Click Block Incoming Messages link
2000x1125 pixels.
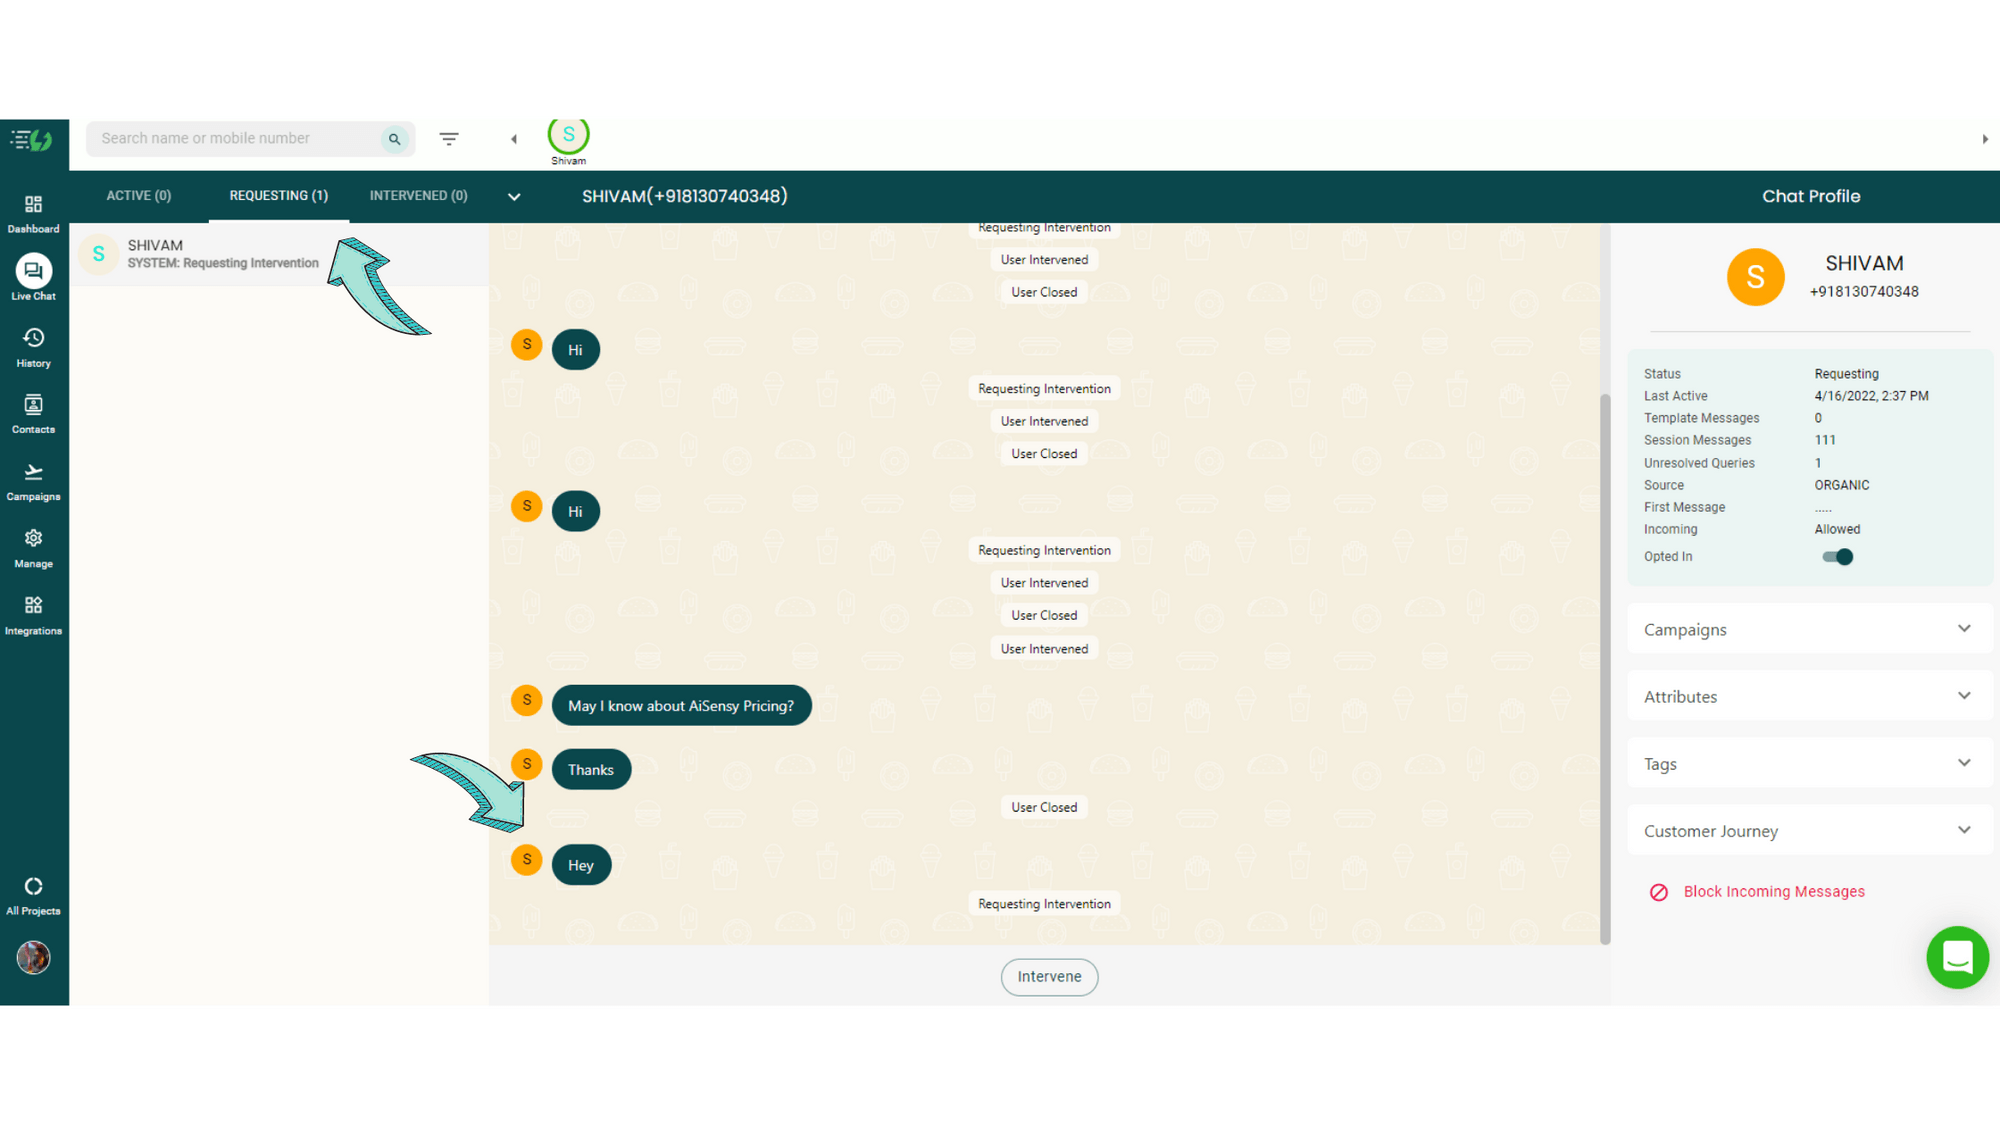pyautogui.click(x=1773, y=891)
